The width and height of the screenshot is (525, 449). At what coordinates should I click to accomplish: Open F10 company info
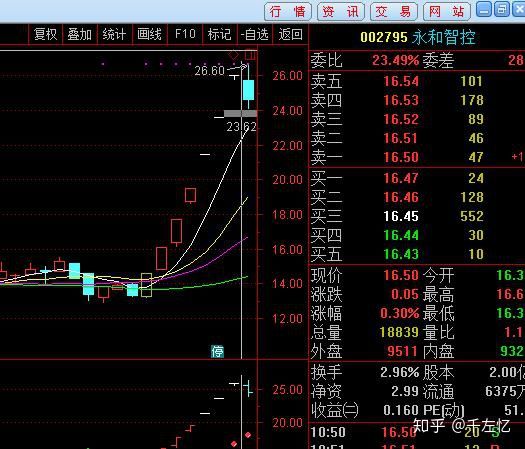(x=185, y=34)
